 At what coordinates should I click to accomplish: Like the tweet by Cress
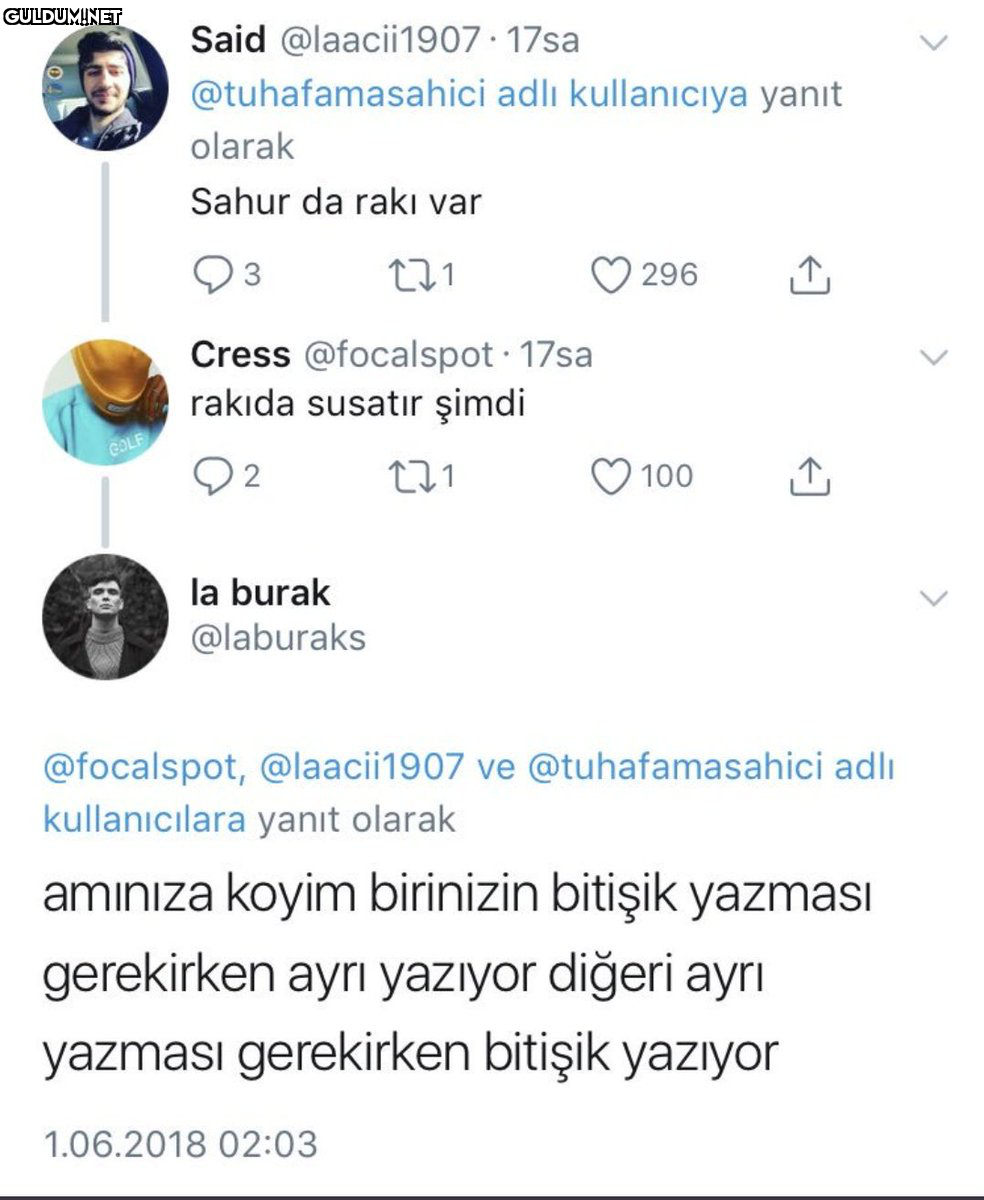click(x=612, y=476)
